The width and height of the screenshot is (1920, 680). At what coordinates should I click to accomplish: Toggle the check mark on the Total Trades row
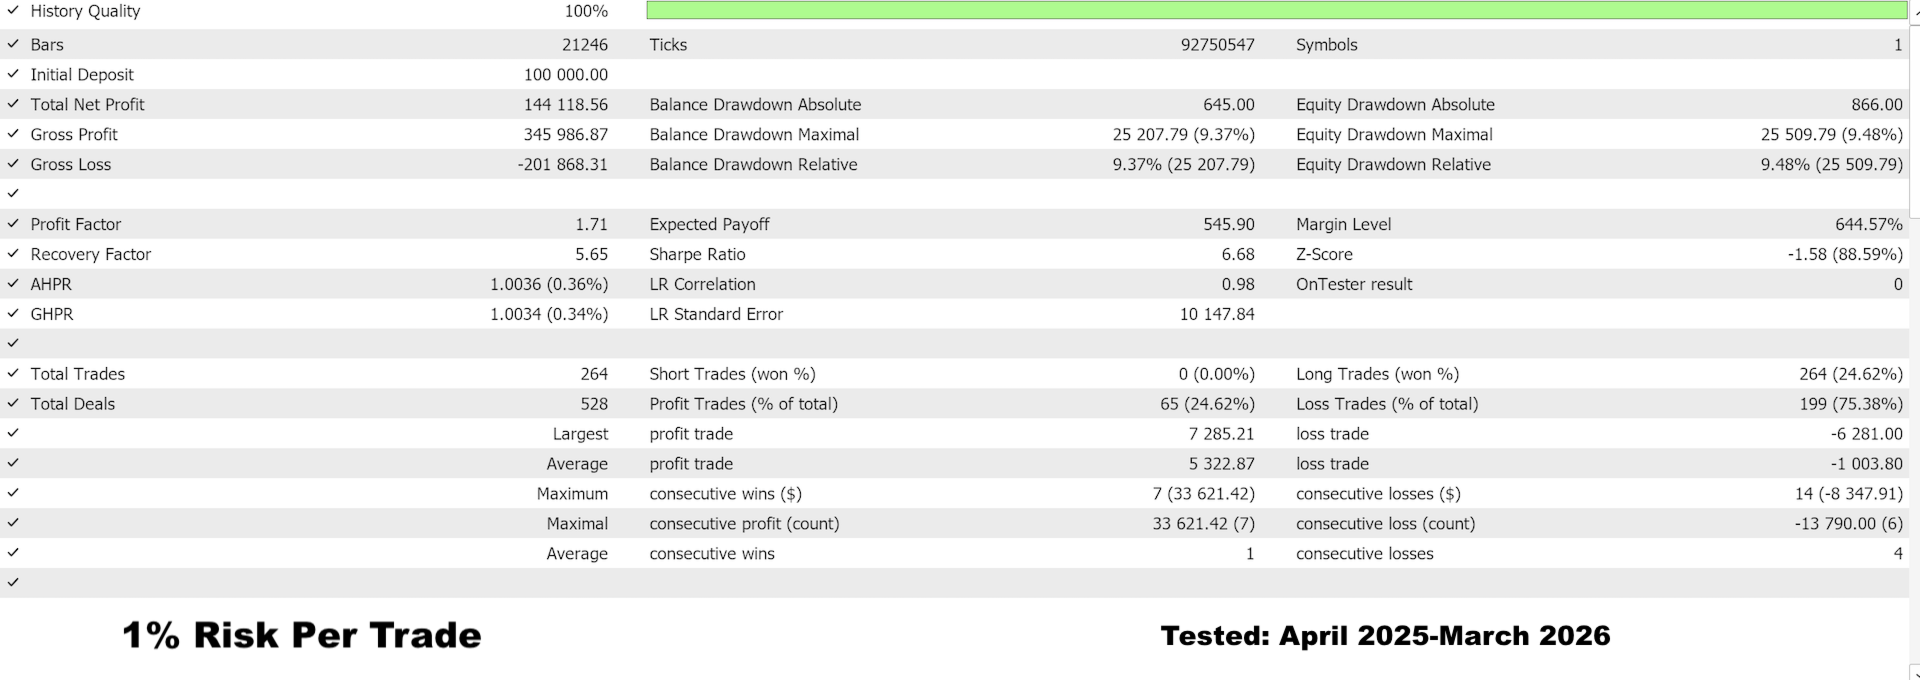coord(13,374)
